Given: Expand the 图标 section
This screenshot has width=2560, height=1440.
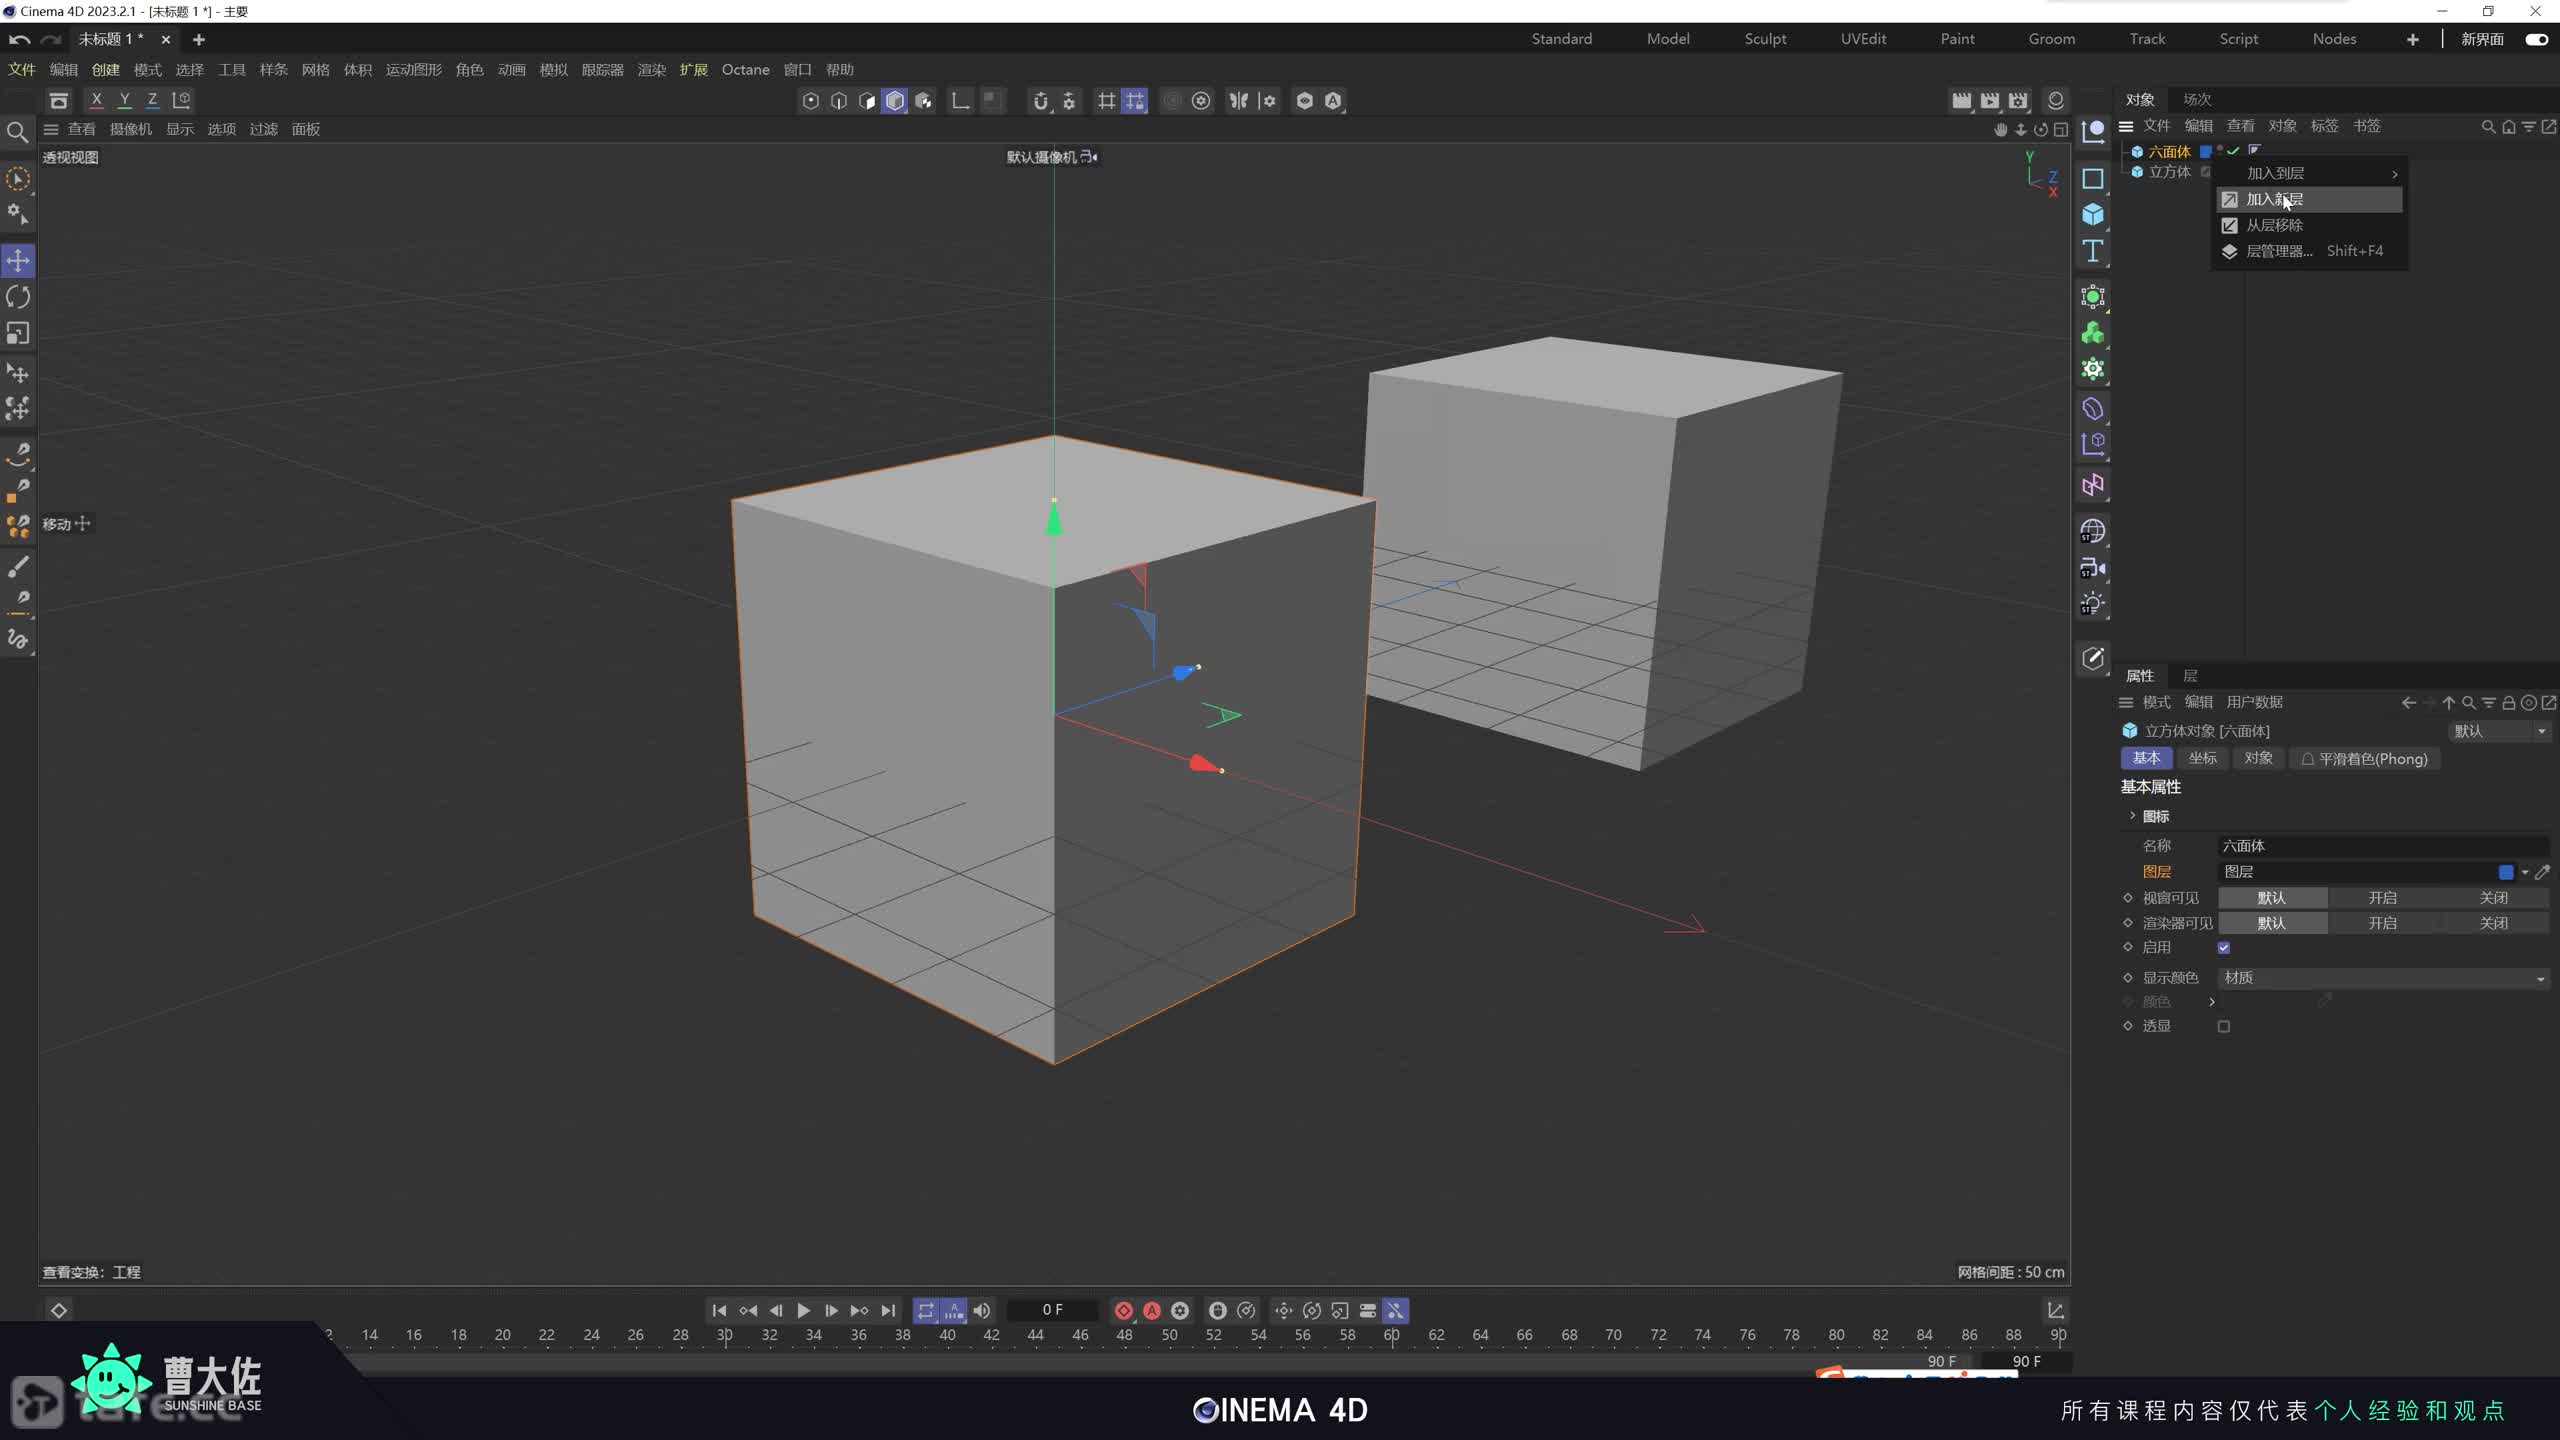Looking at the screenshot, I should (2132, 816).
